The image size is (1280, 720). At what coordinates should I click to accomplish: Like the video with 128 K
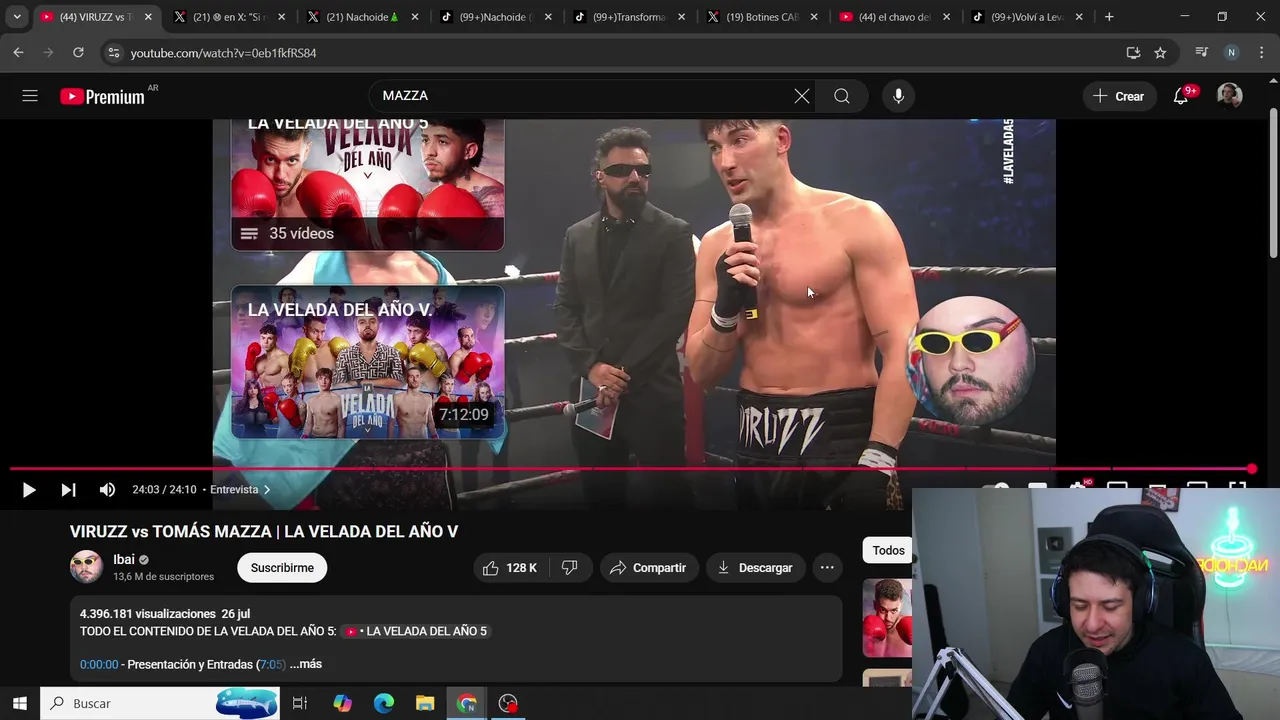[x=510, y=568]
